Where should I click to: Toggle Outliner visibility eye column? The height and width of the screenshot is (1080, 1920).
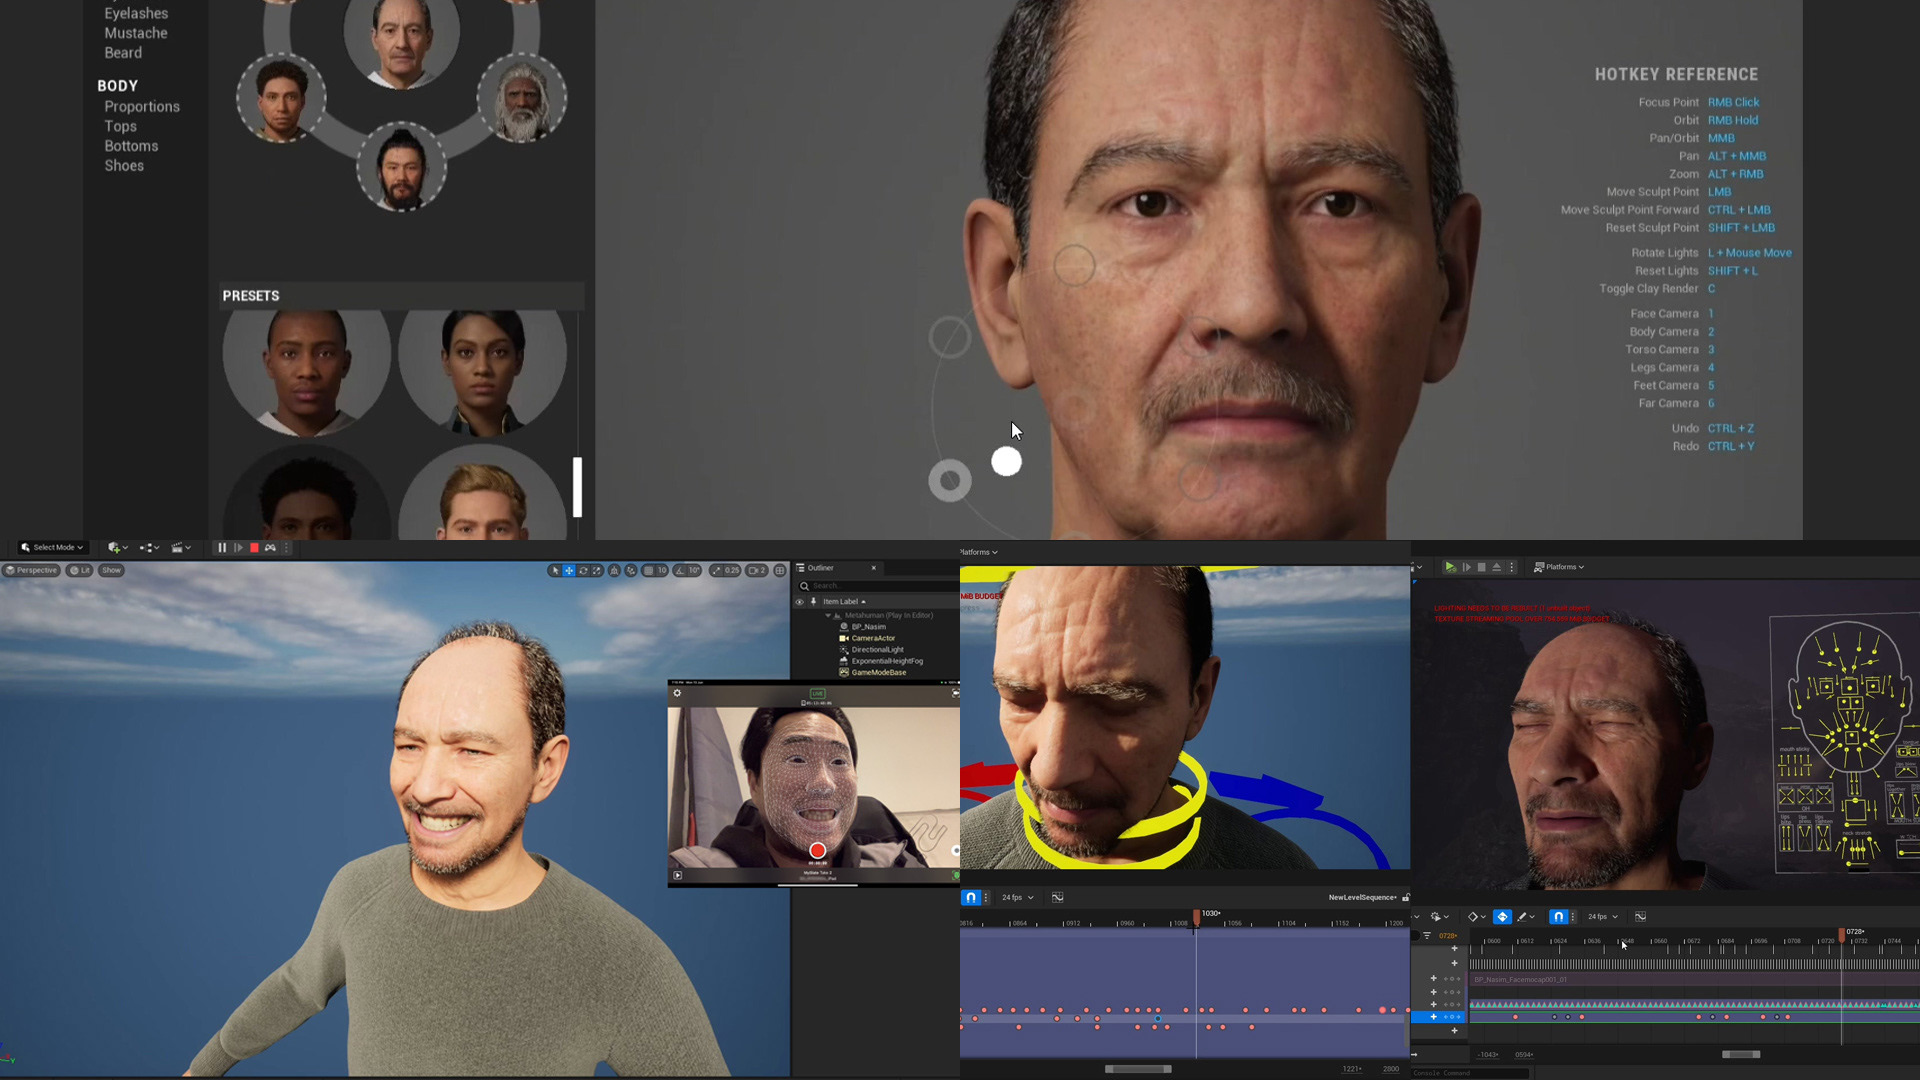coord(799,602)
